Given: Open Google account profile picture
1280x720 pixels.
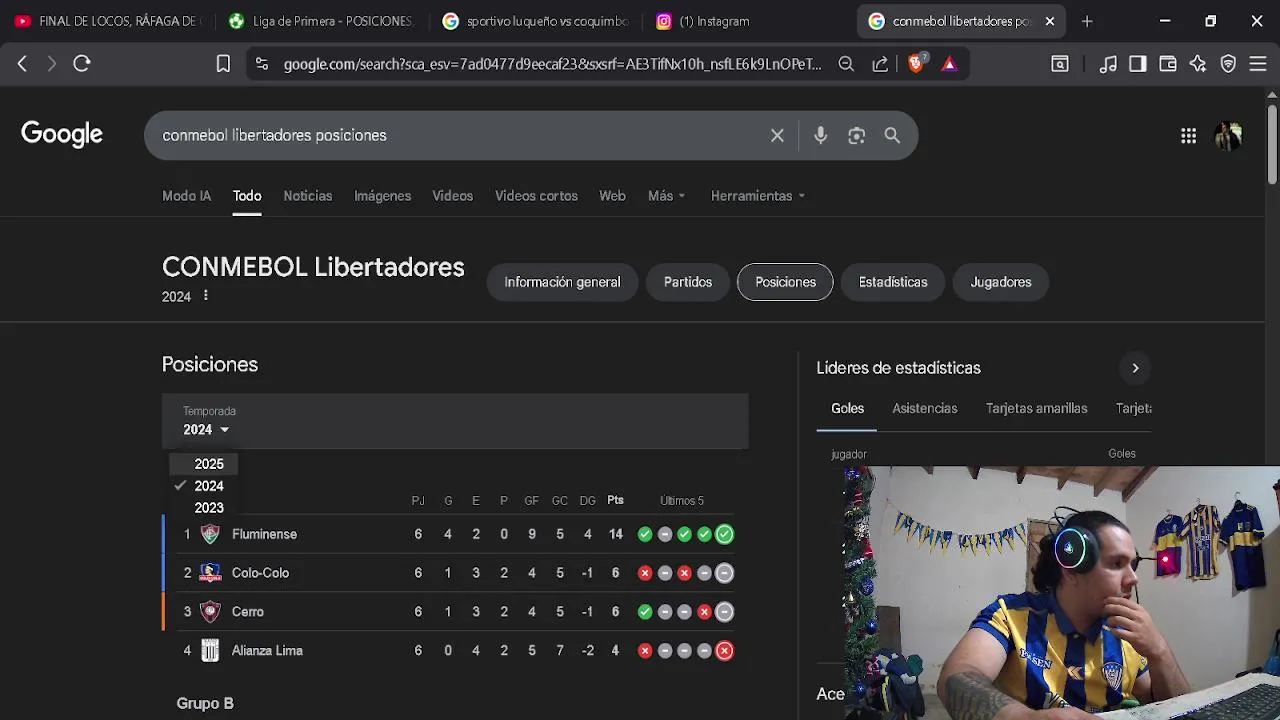Looking at the screenshot, I should [x=1228, y=136].
